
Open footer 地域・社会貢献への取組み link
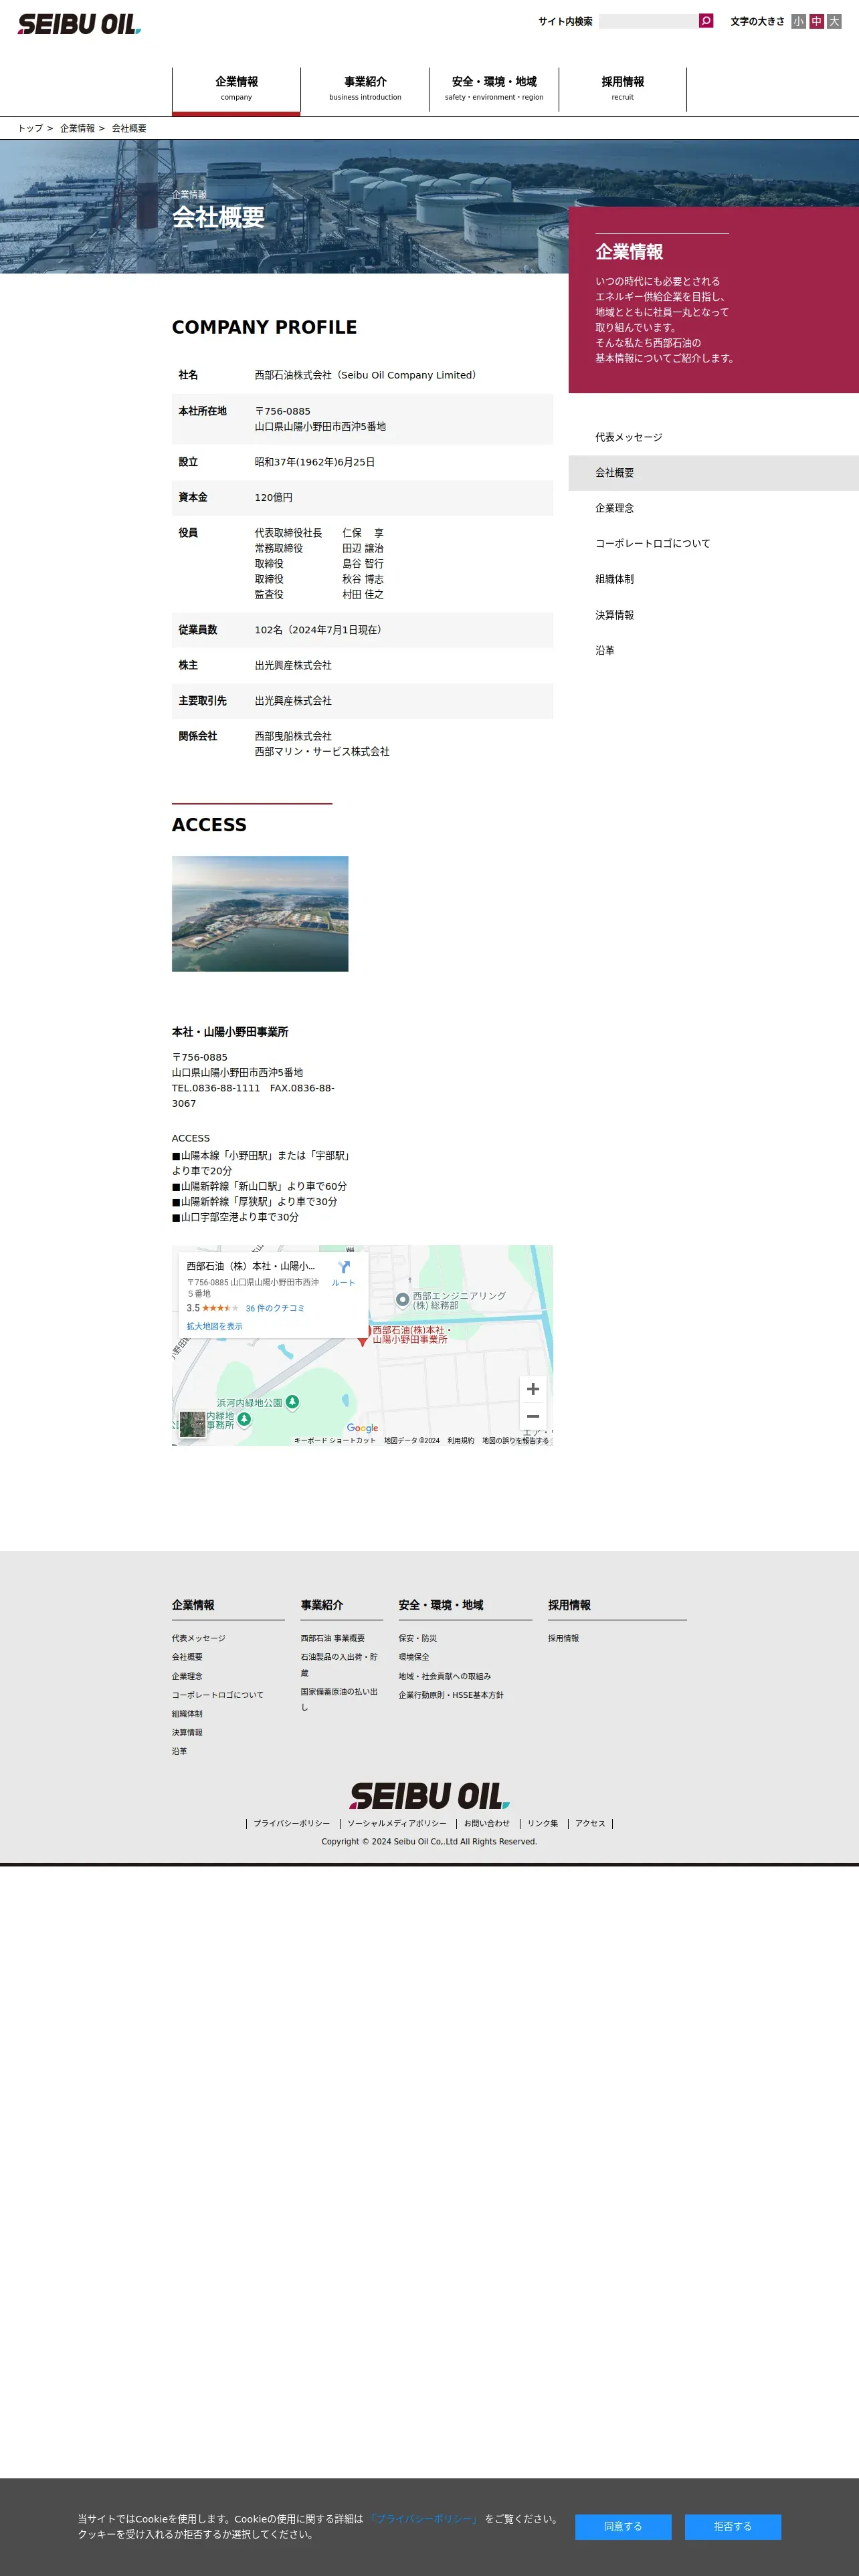coord(445,1676)
